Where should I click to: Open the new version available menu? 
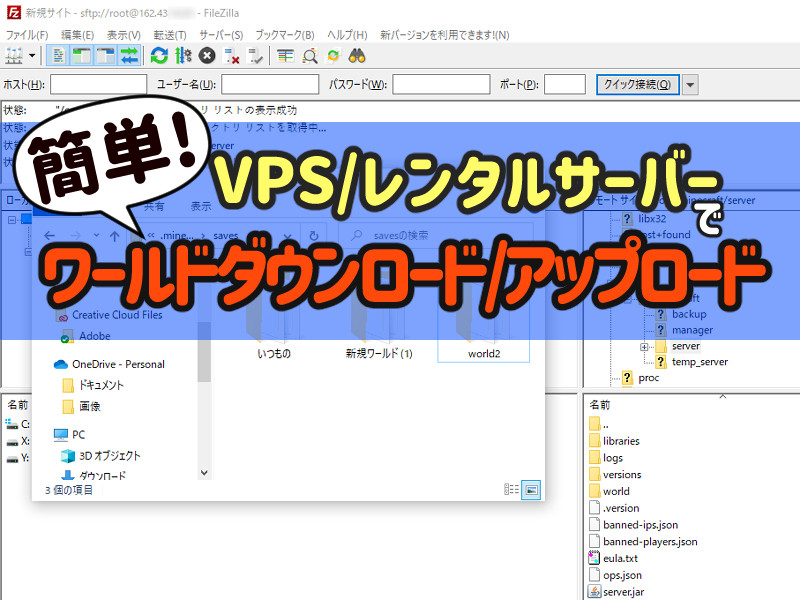[x=444, y=35]
